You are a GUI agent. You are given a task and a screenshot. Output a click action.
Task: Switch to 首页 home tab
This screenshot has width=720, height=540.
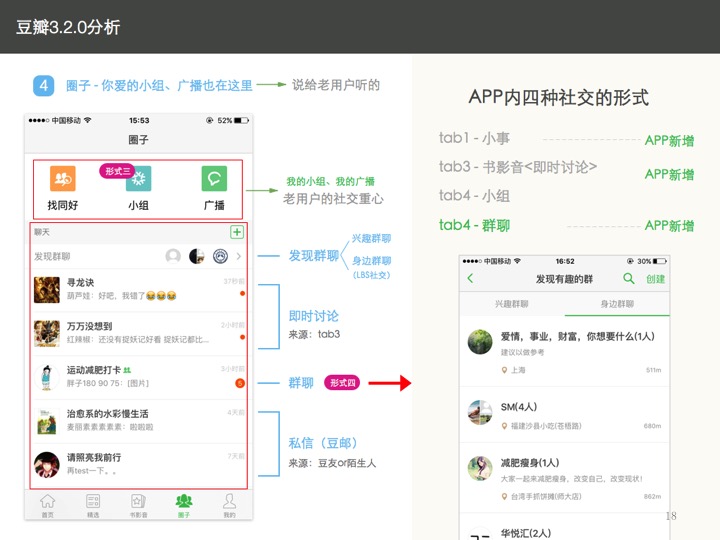[x=48, y=506]
